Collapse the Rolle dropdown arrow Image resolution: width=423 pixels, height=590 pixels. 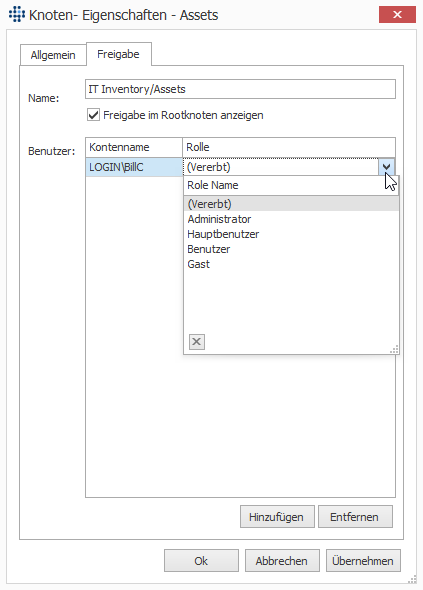(x=386, y=167)
